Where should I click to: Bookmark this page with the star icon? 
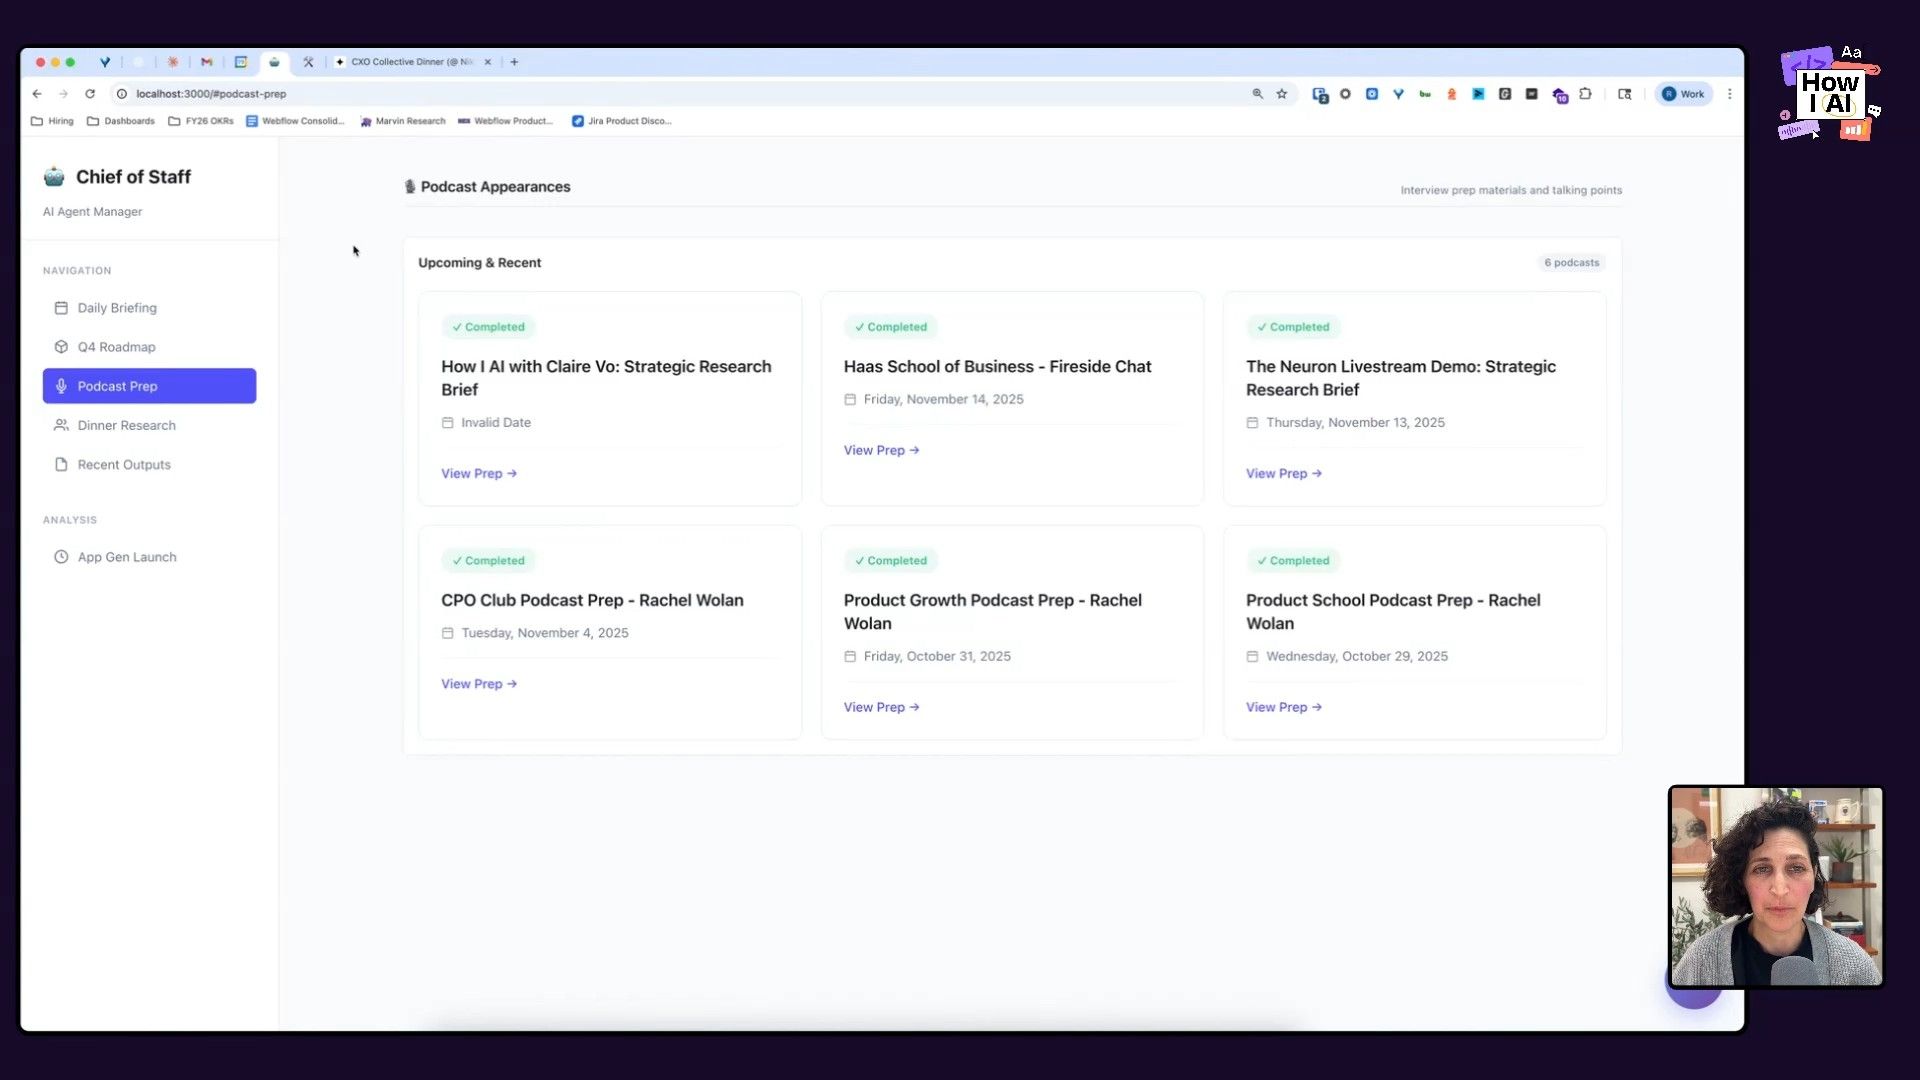1282,94
